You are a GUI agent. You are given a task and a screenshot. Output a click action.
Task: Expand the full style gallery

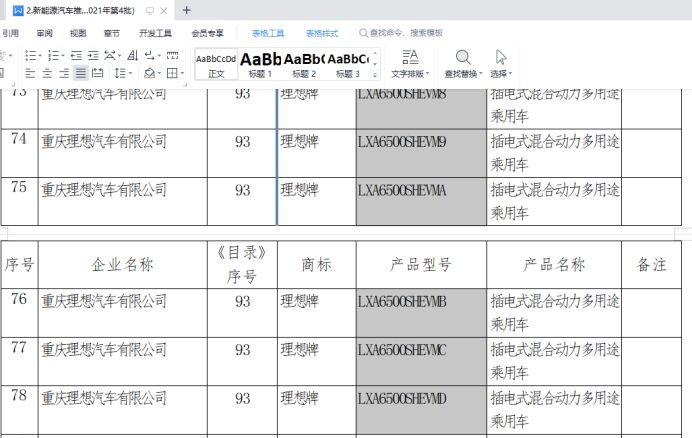coord(375,75)
